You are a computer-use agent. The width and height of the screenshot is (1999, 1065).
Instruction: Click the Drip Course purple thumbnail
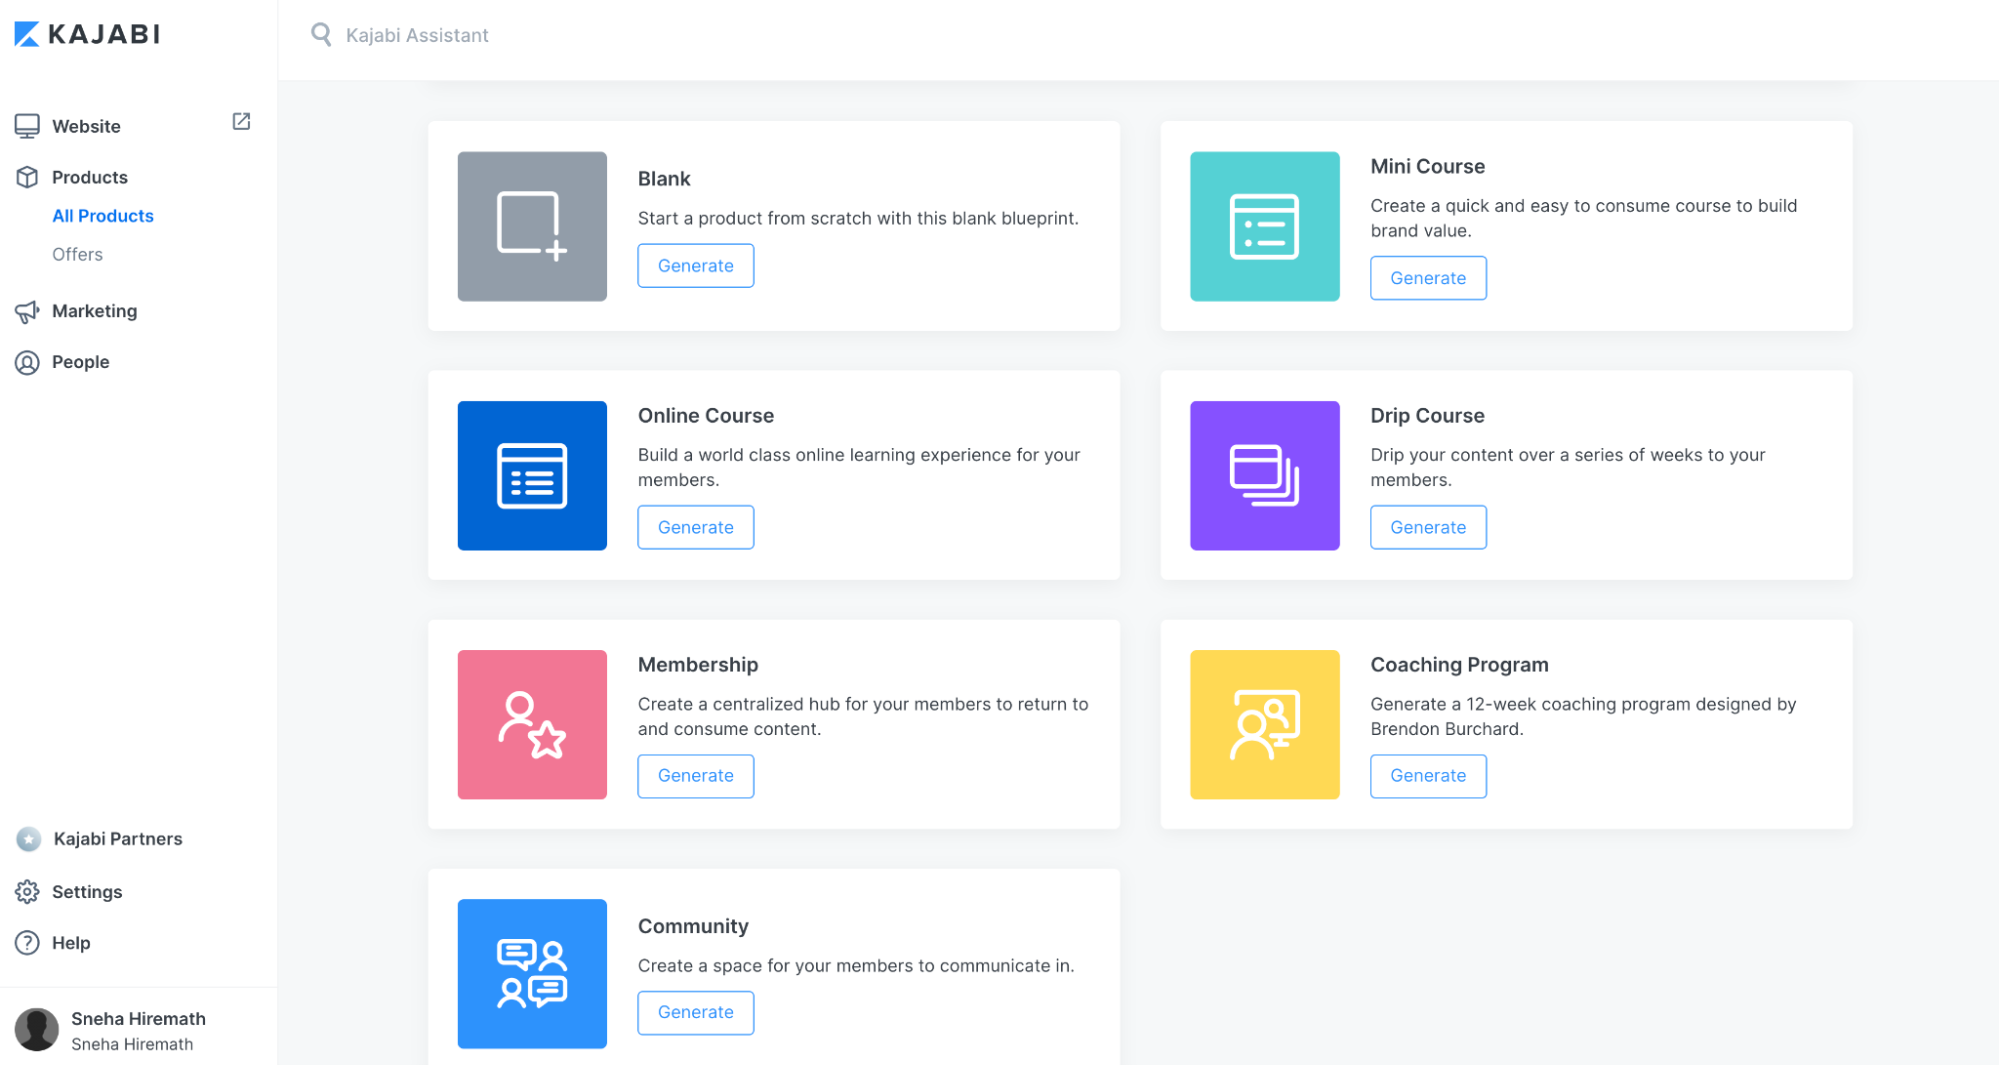1264,476
